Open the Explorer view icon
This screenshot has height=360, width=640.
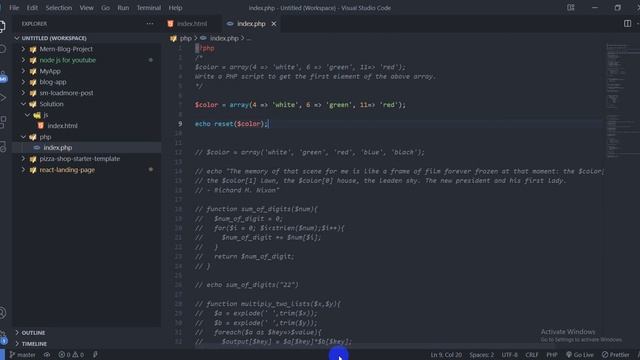[3, 27]
